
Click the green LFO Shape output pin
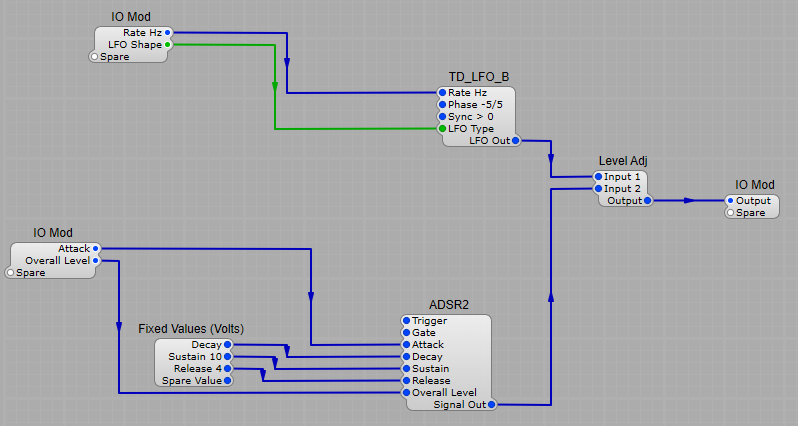click(167, 45)
